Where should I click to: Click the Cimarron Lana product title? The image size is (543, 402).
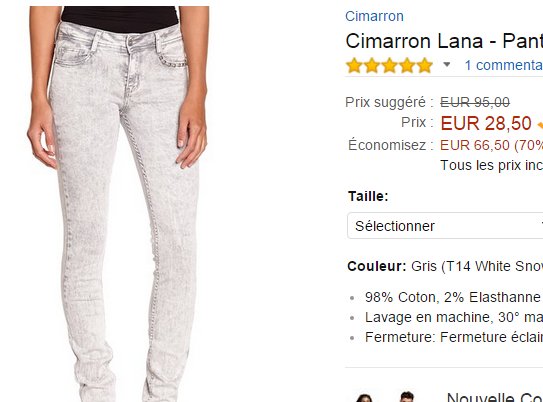click(444, 41)
